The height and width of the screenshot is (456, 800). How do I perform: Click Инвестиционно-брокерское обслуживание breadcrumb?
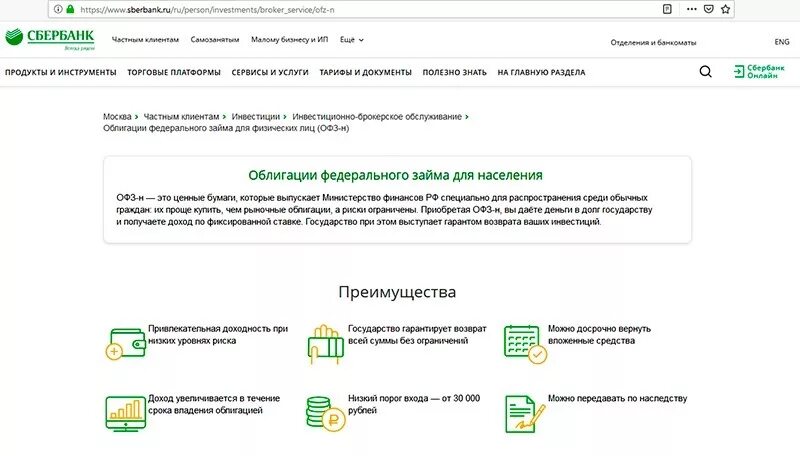coord(377,117)
